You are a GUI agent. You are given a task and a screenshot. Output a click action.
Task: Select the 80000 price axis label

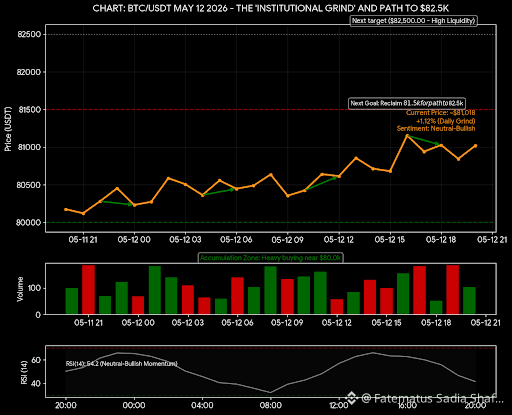click(x=29, y=222)
